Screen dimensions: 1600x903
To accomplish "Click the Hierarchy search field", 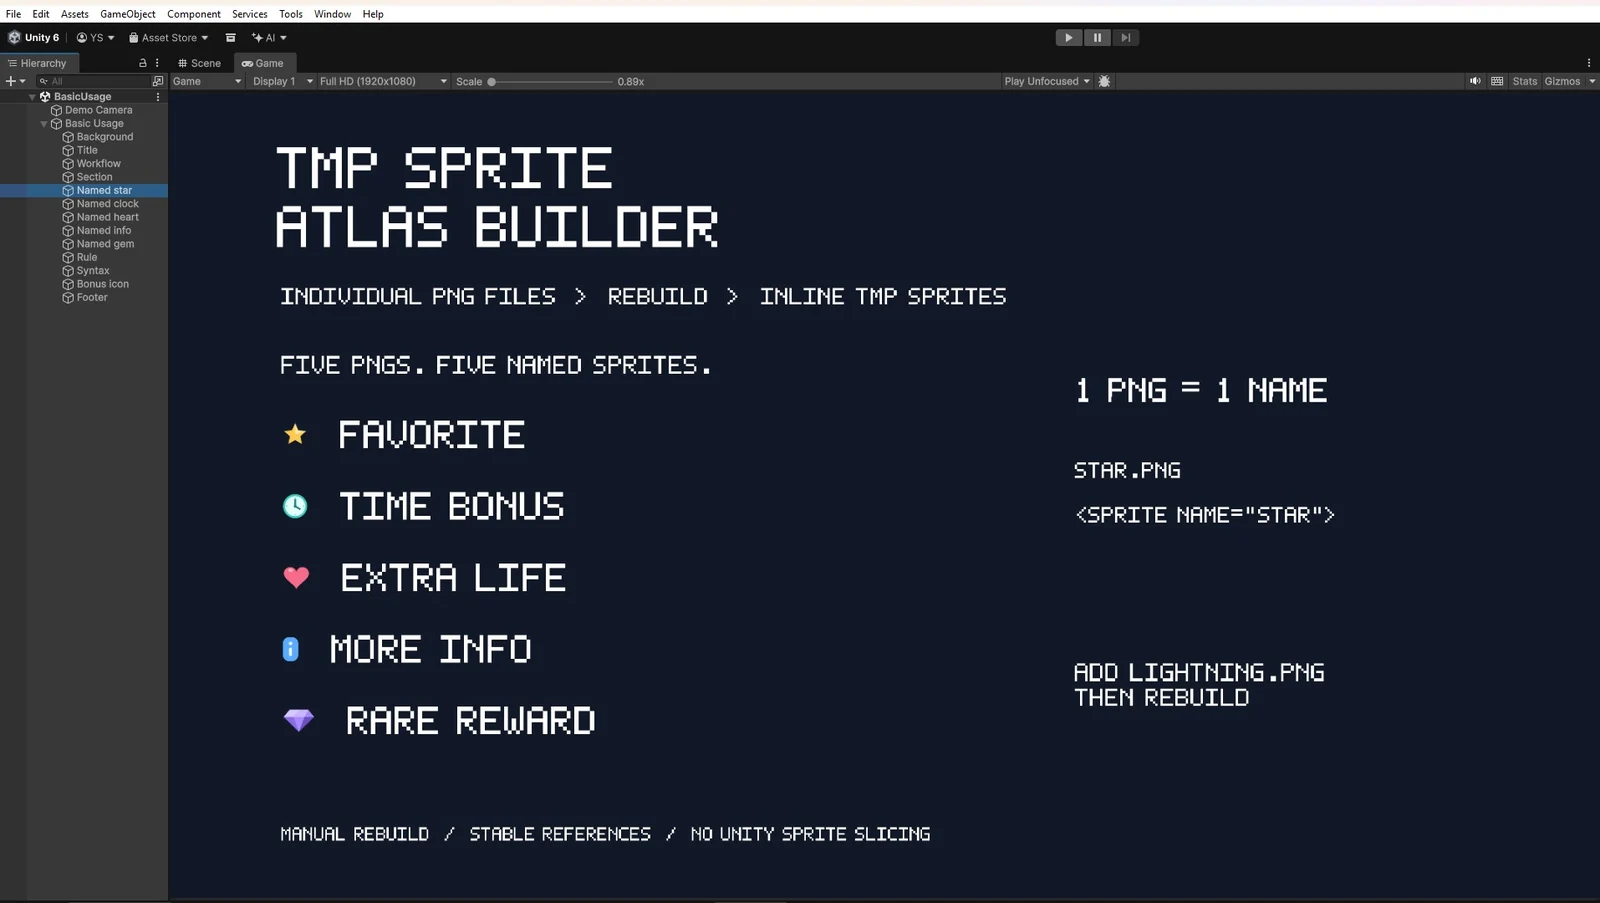I will [x=92, y=81].
